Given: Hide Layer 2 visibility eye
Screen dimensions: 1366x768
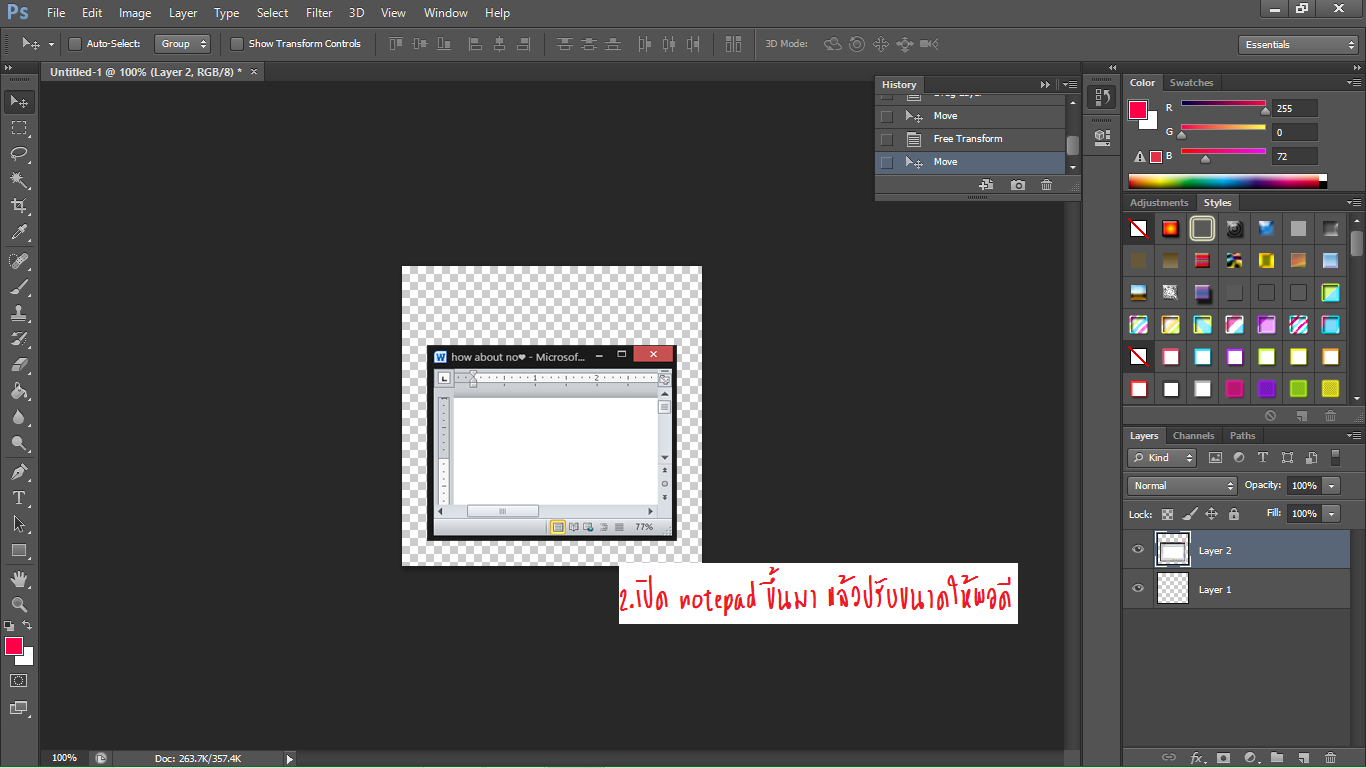Looking at the screenshot, I should 1138,550.
